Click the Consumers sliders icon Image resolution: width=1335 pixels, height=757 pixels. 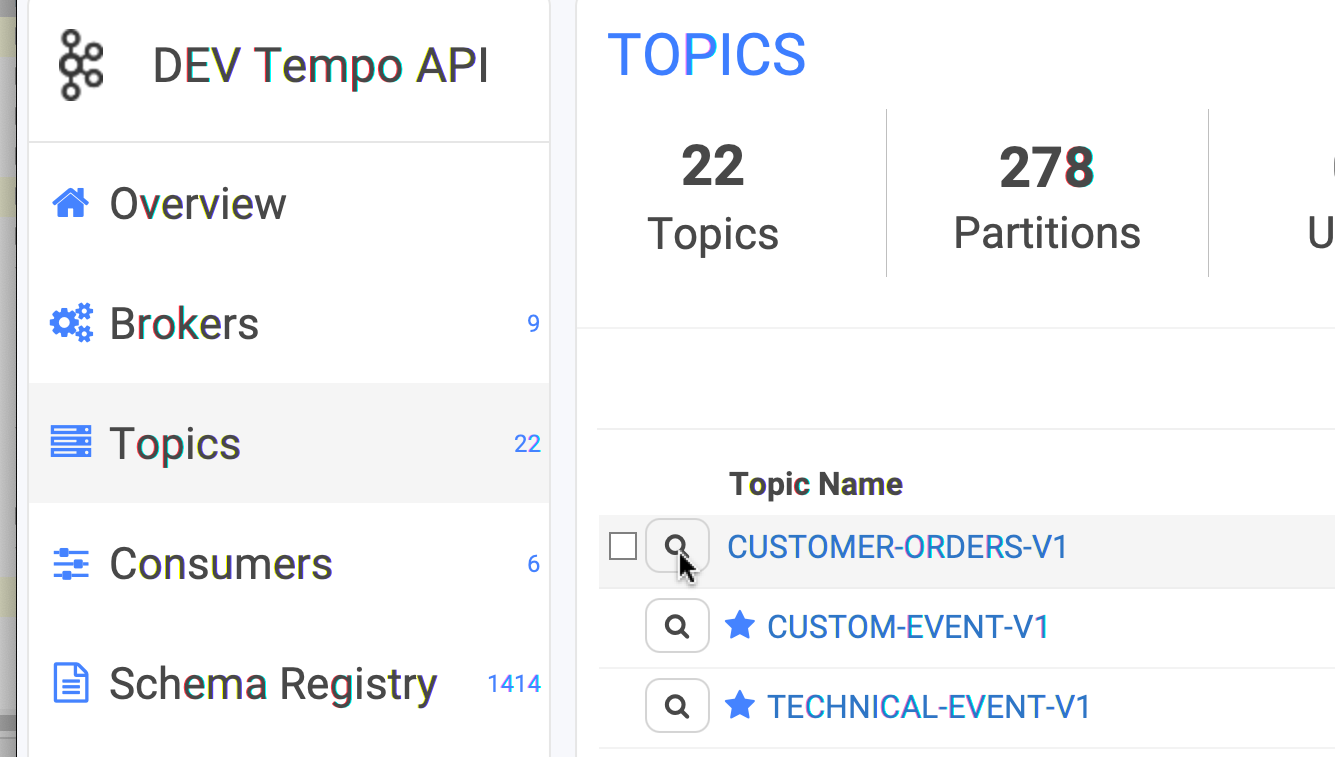pos(71,564)
